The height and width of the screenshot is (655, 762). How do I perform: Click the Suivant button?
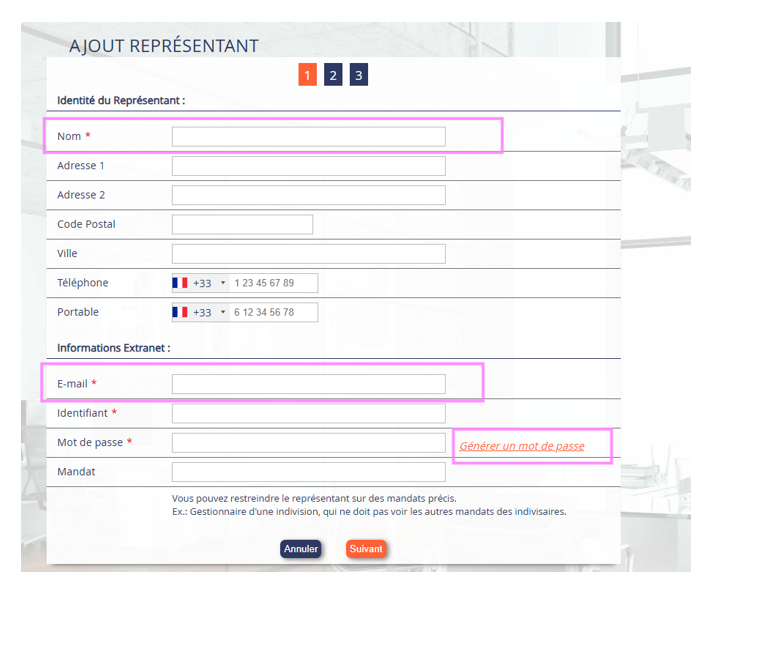pyautogui.click(x=366, y=549)
